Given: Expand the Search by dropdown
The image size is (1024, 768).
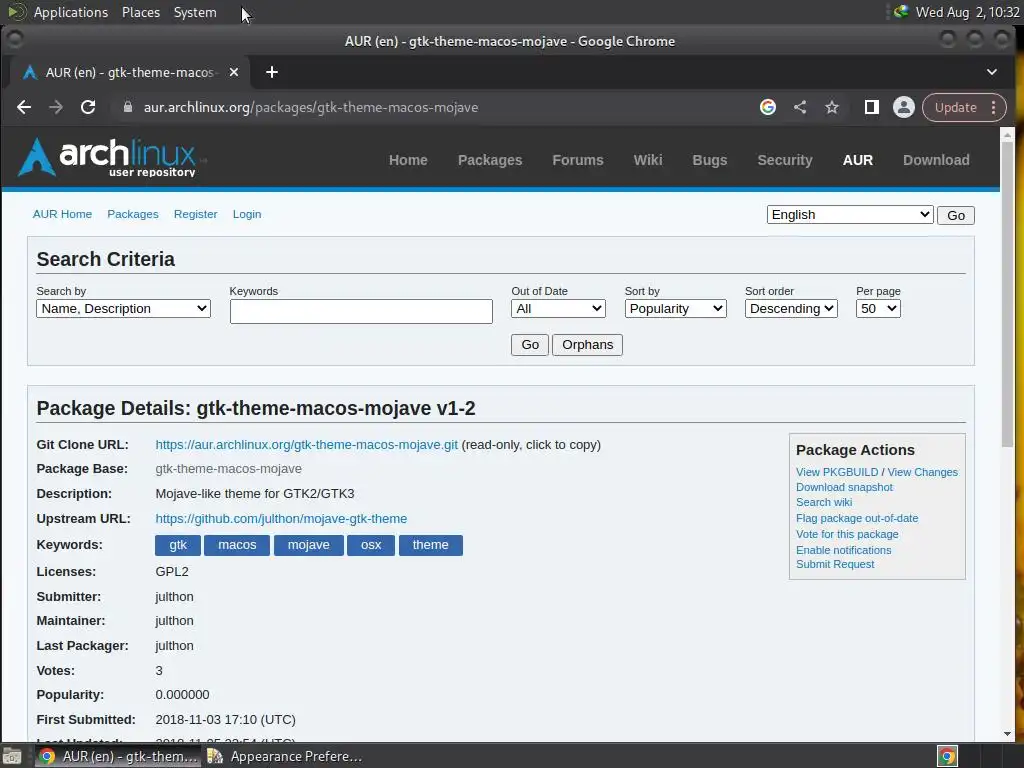Looking at the screenshot, I should click(123, 309).
